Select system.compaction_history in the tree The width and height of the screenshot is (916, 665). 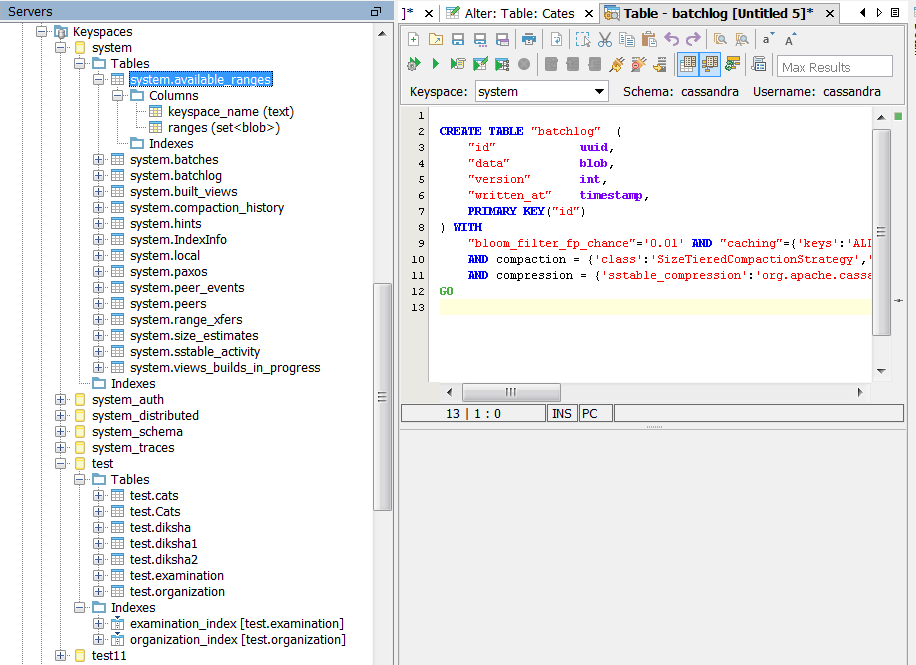pos(206,208)
